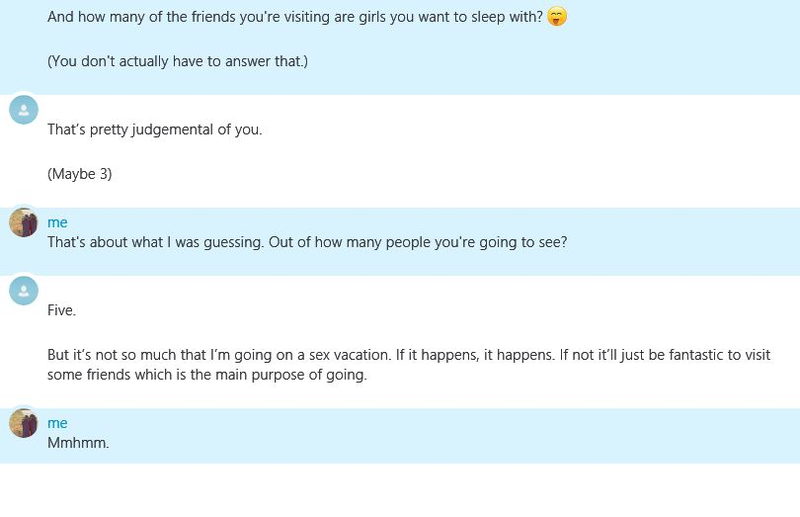Click the word "judgemental" in the reply
This screenshot has width=800, height=517.
[172, 130]
